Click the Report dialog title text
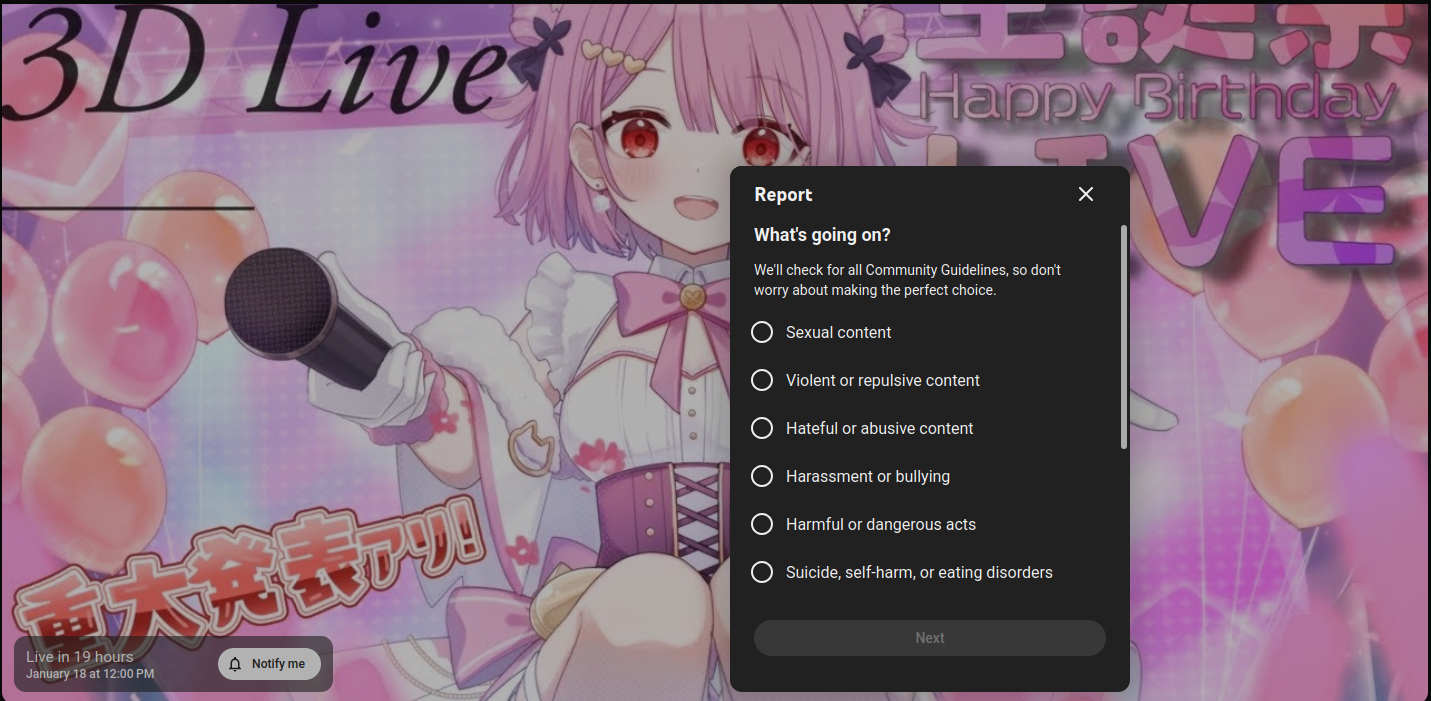The width and height of the screenshot is (1431, 701). pyautogui.click(x=783, y=195)
